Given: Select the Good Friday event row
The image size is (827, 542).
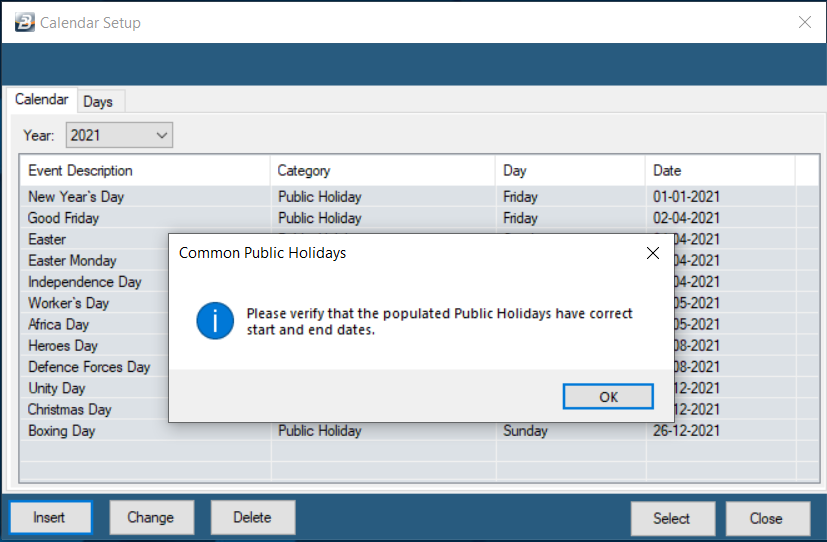Looking at the screenshot, I should click(x=419, y=218).
